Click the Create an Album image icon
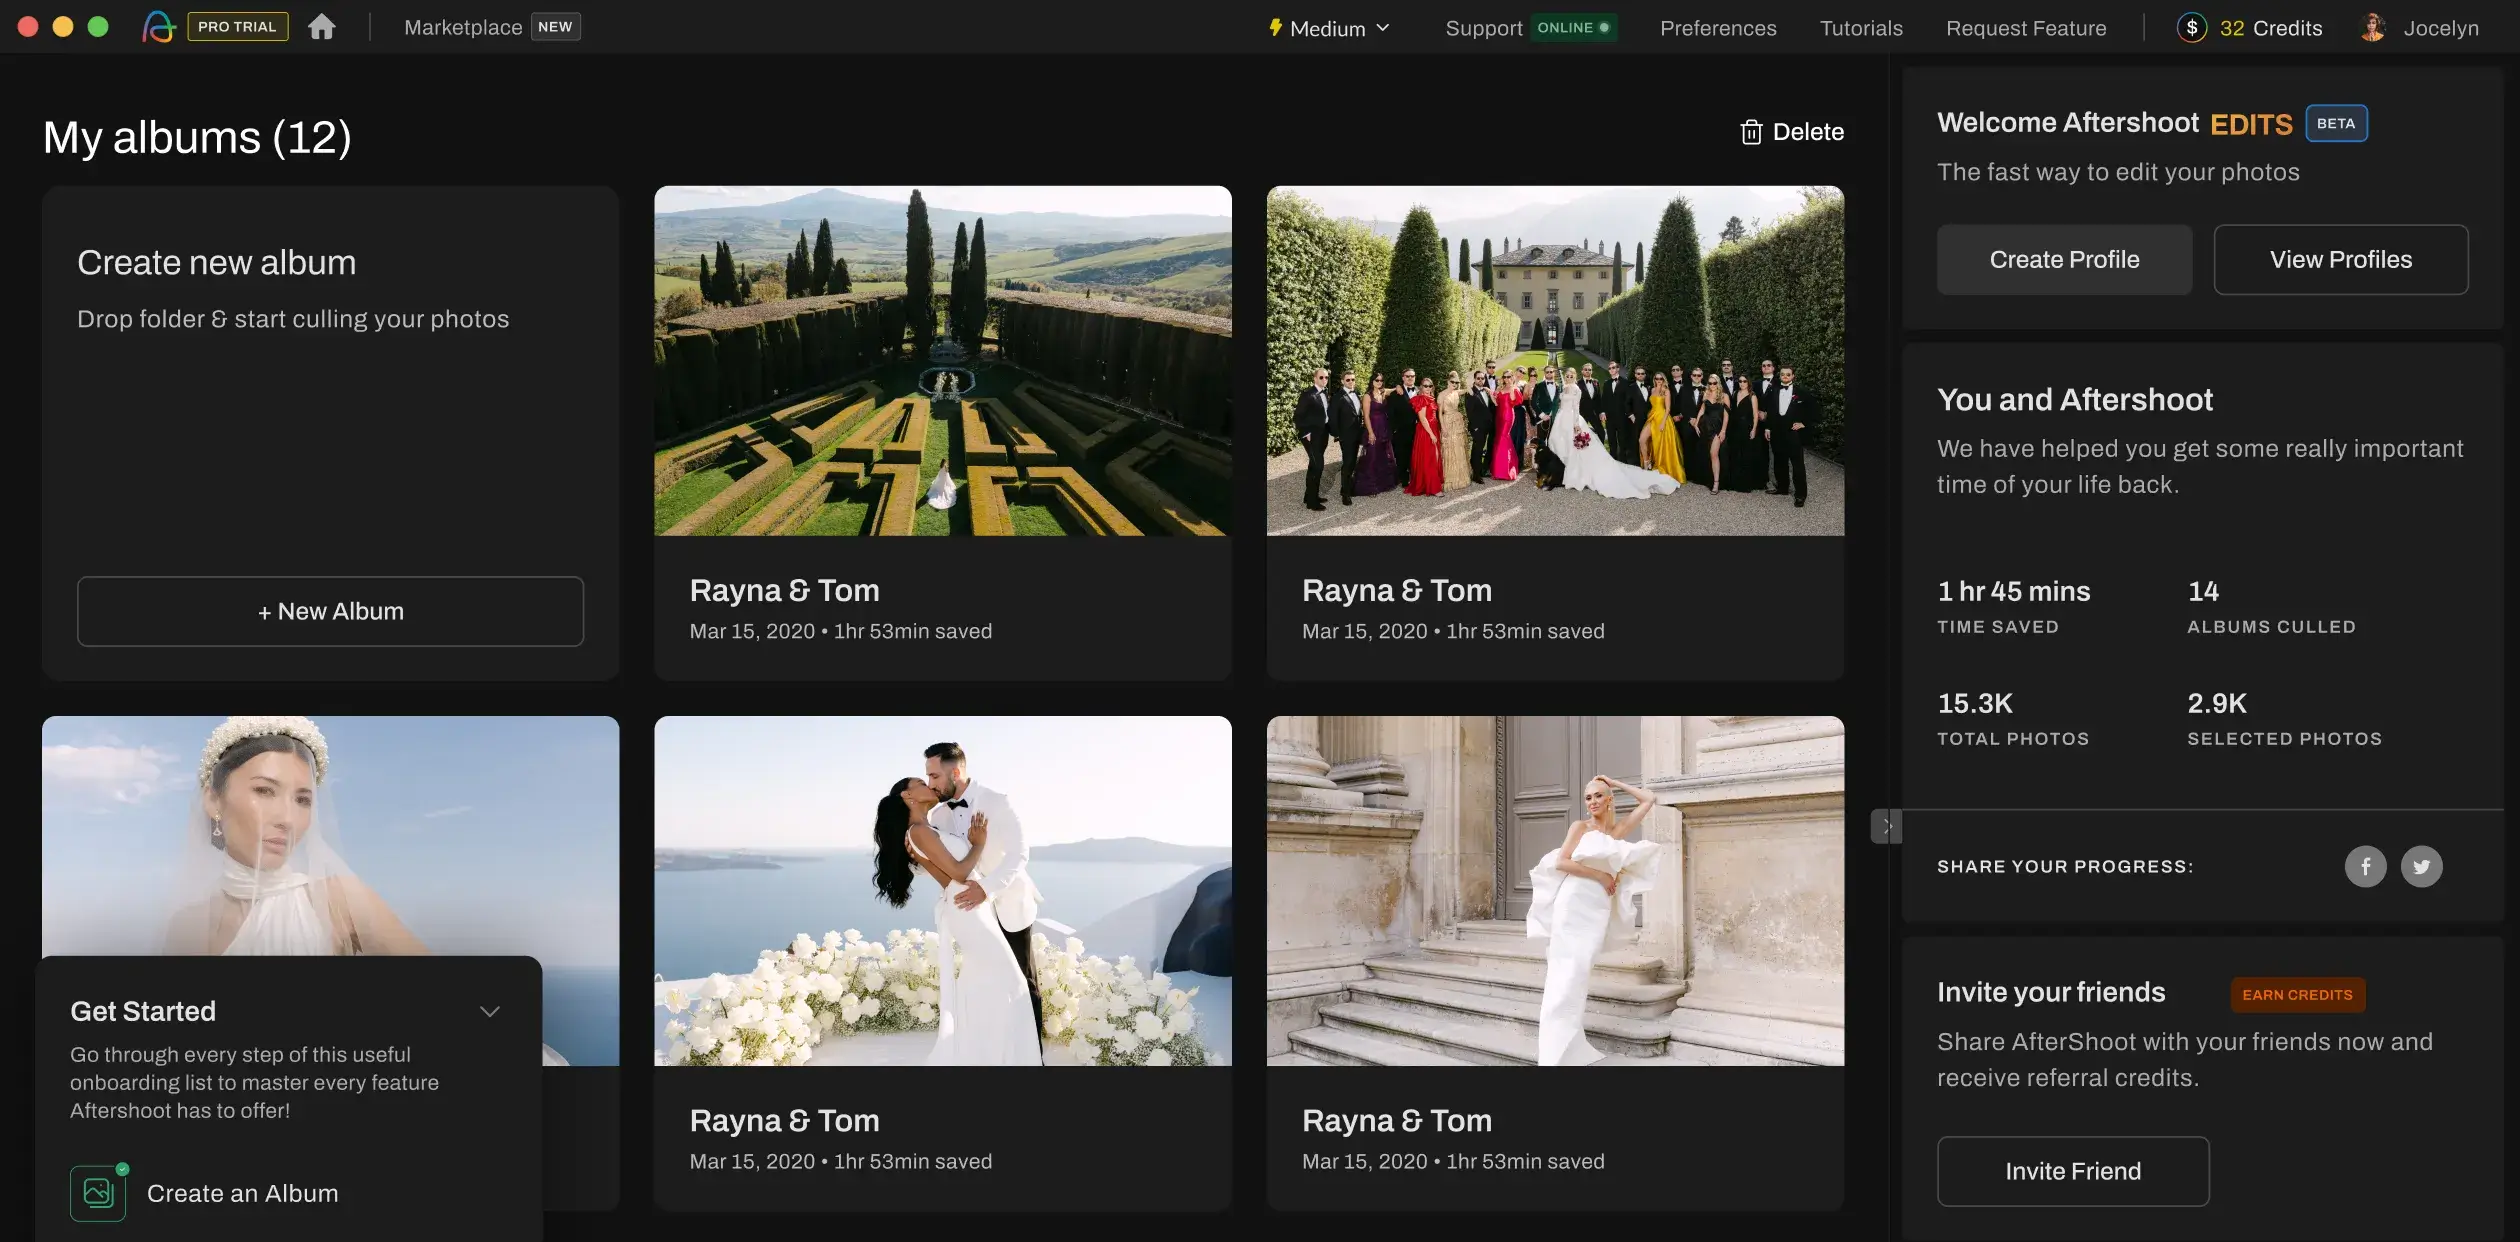 97,1192
